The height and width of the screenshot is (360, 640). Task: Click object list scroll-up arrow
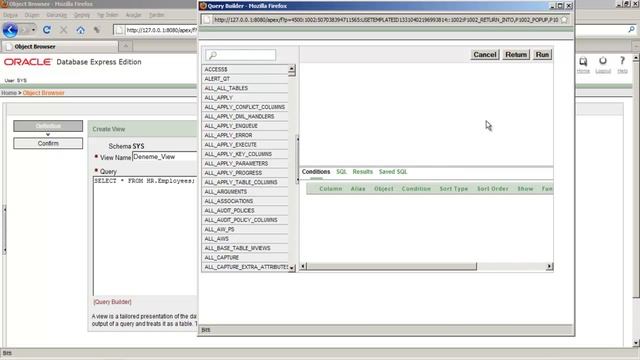(291, 68)
